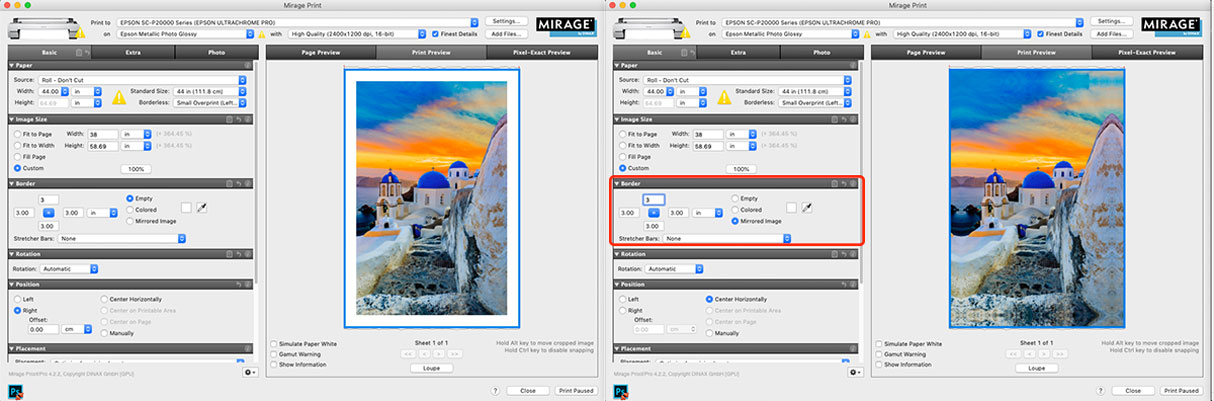This screenshot has width=1214, height=401.
Task: Open gear settings menu in right window
Action: 855,371
